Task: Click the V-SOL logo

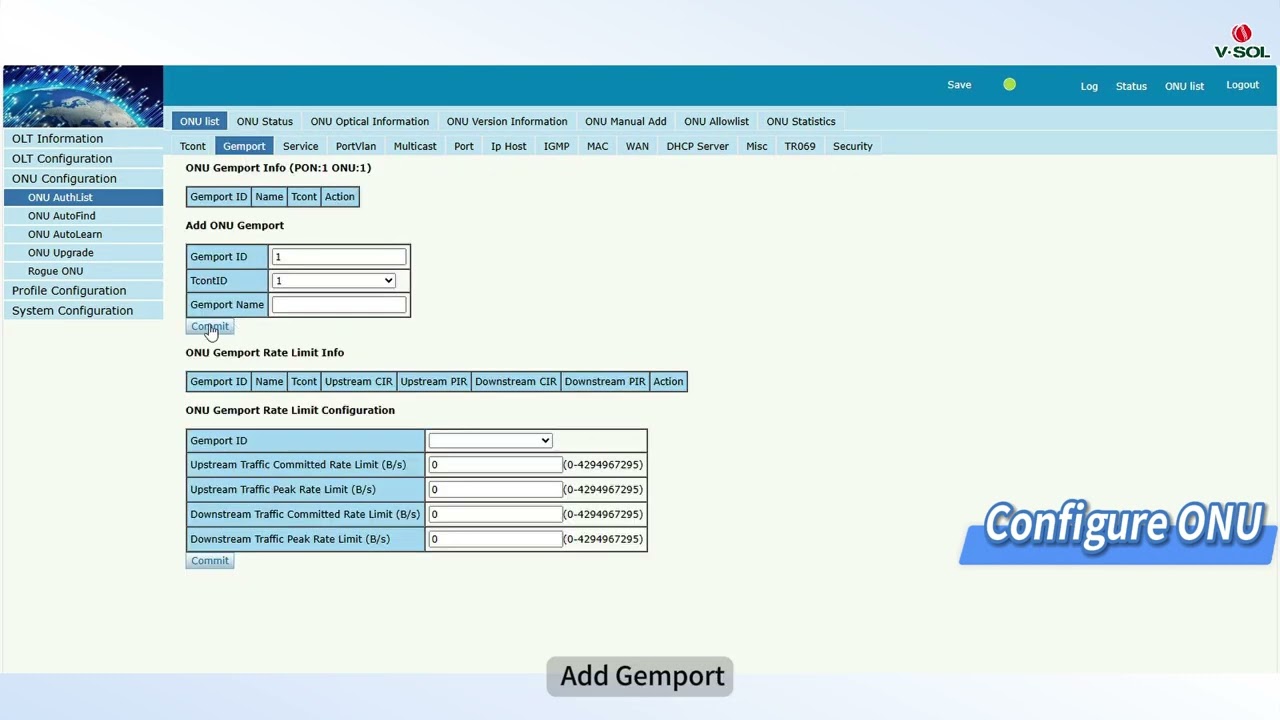Action: (x=1241, y=42)
